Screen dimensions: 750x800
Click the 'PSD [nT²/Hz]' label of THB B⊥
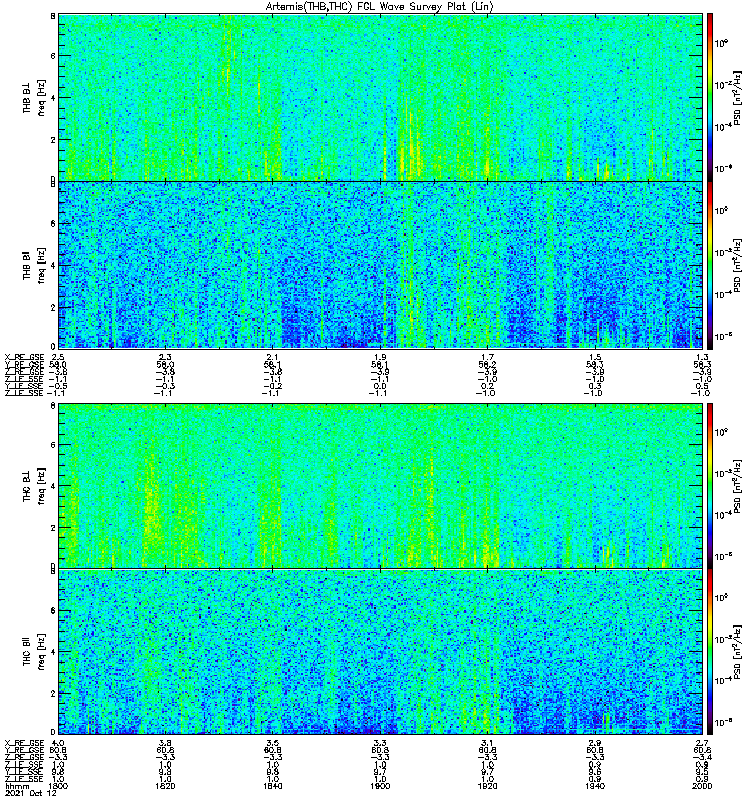tap(738, 98)
